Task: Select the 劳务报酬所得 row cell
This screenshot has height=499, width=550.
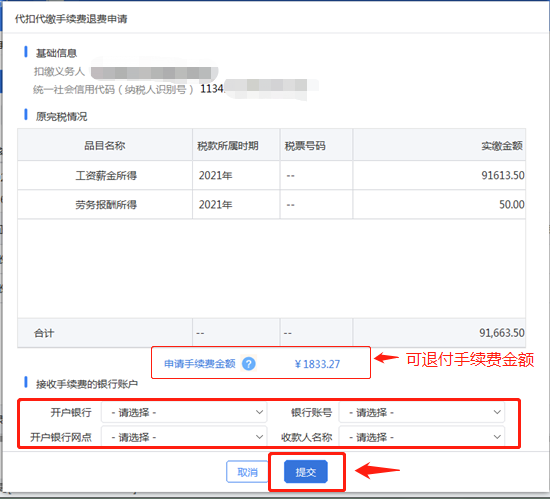Action: click(x=106, y=204)
